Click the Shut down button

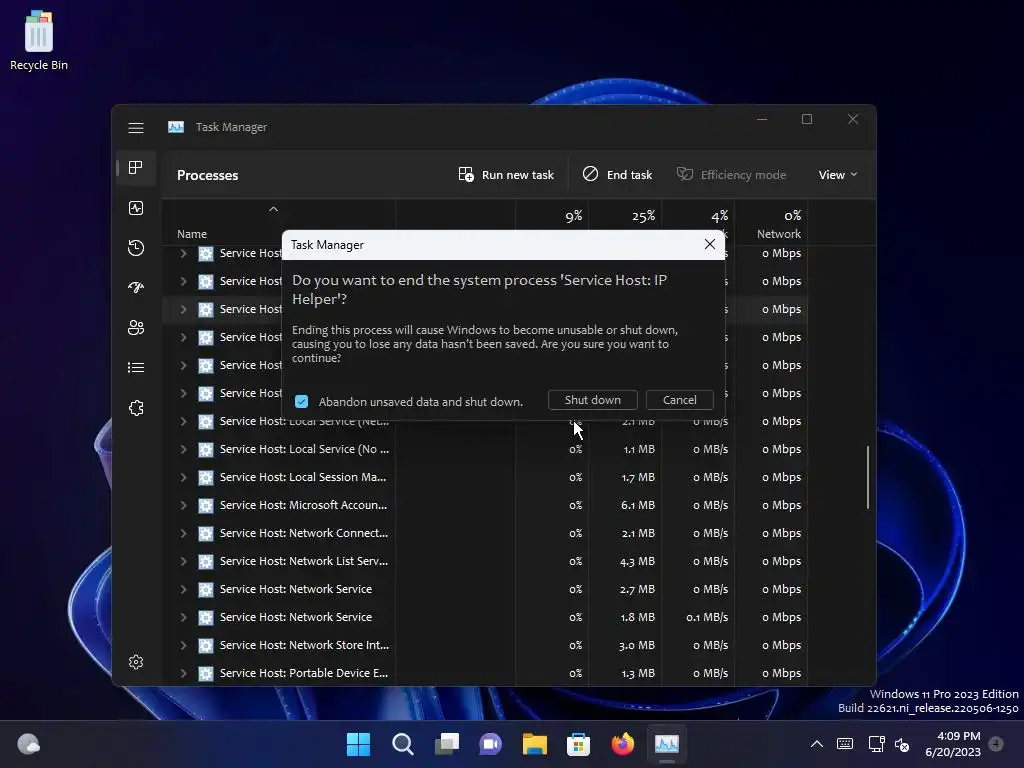pos(593,400)
